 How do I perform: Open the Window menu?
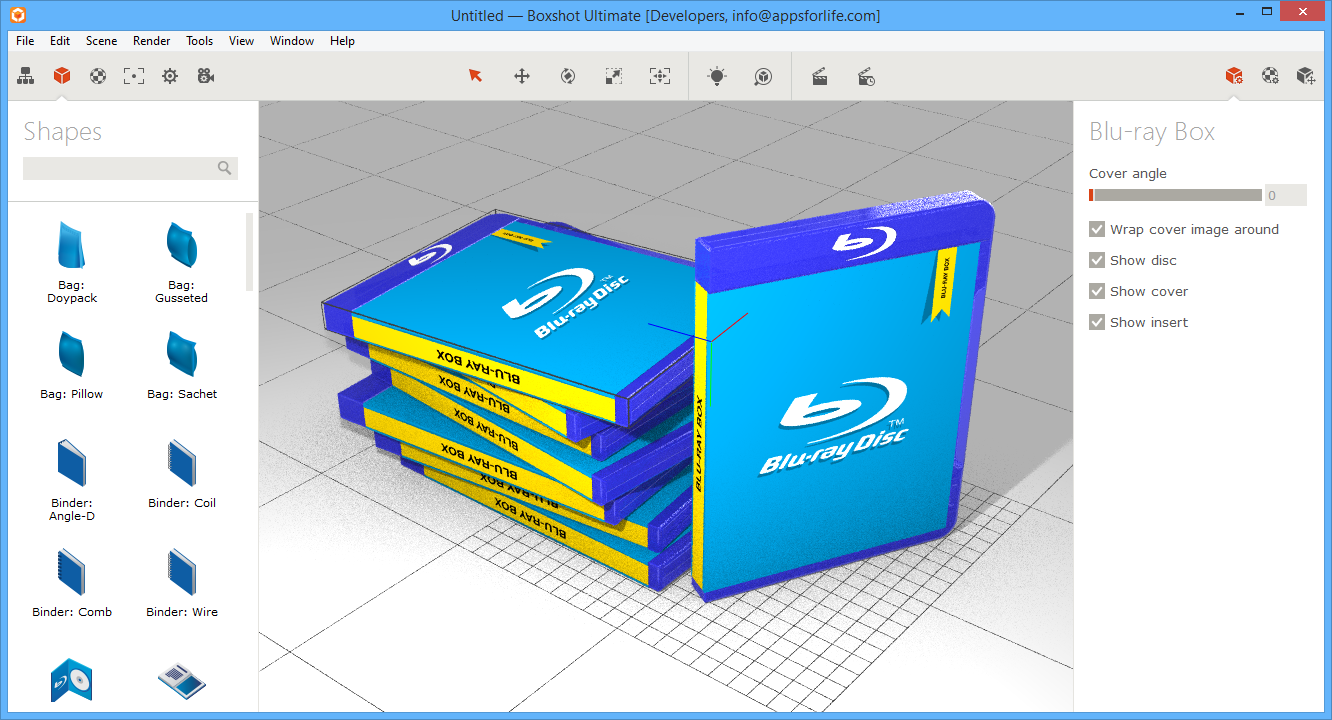292,41
